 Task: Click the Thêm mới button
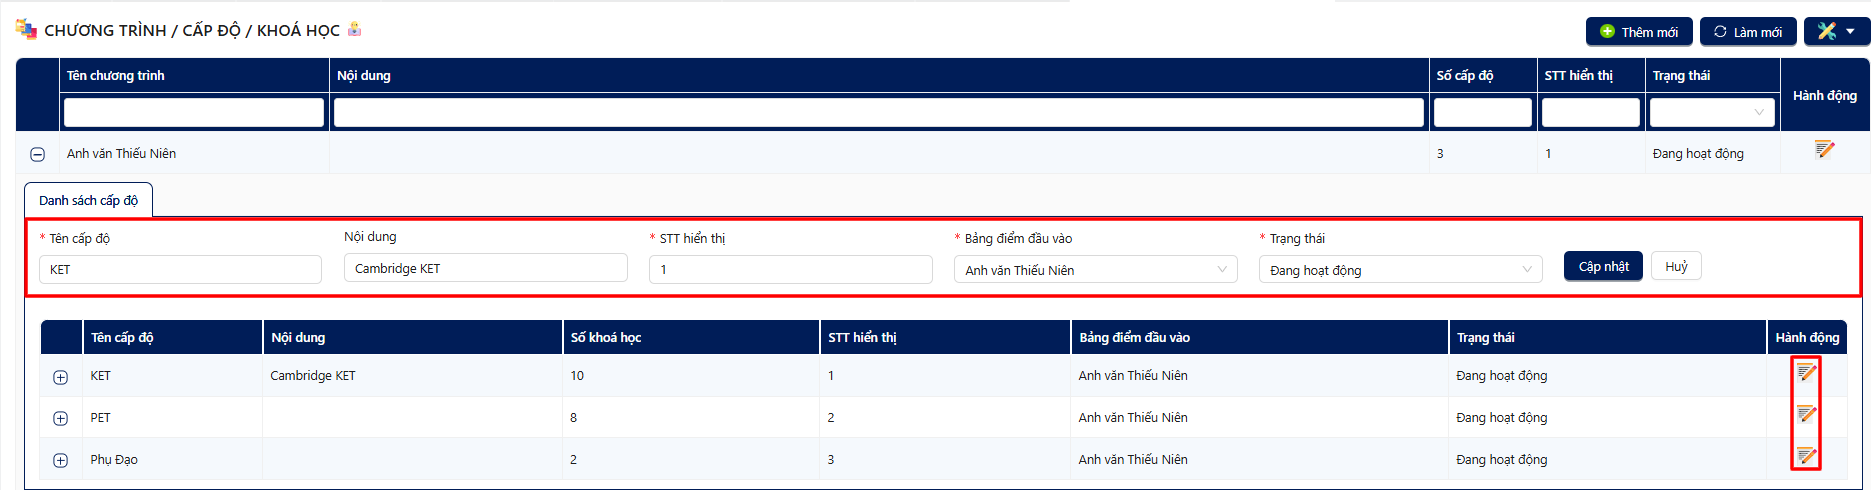1638,32
